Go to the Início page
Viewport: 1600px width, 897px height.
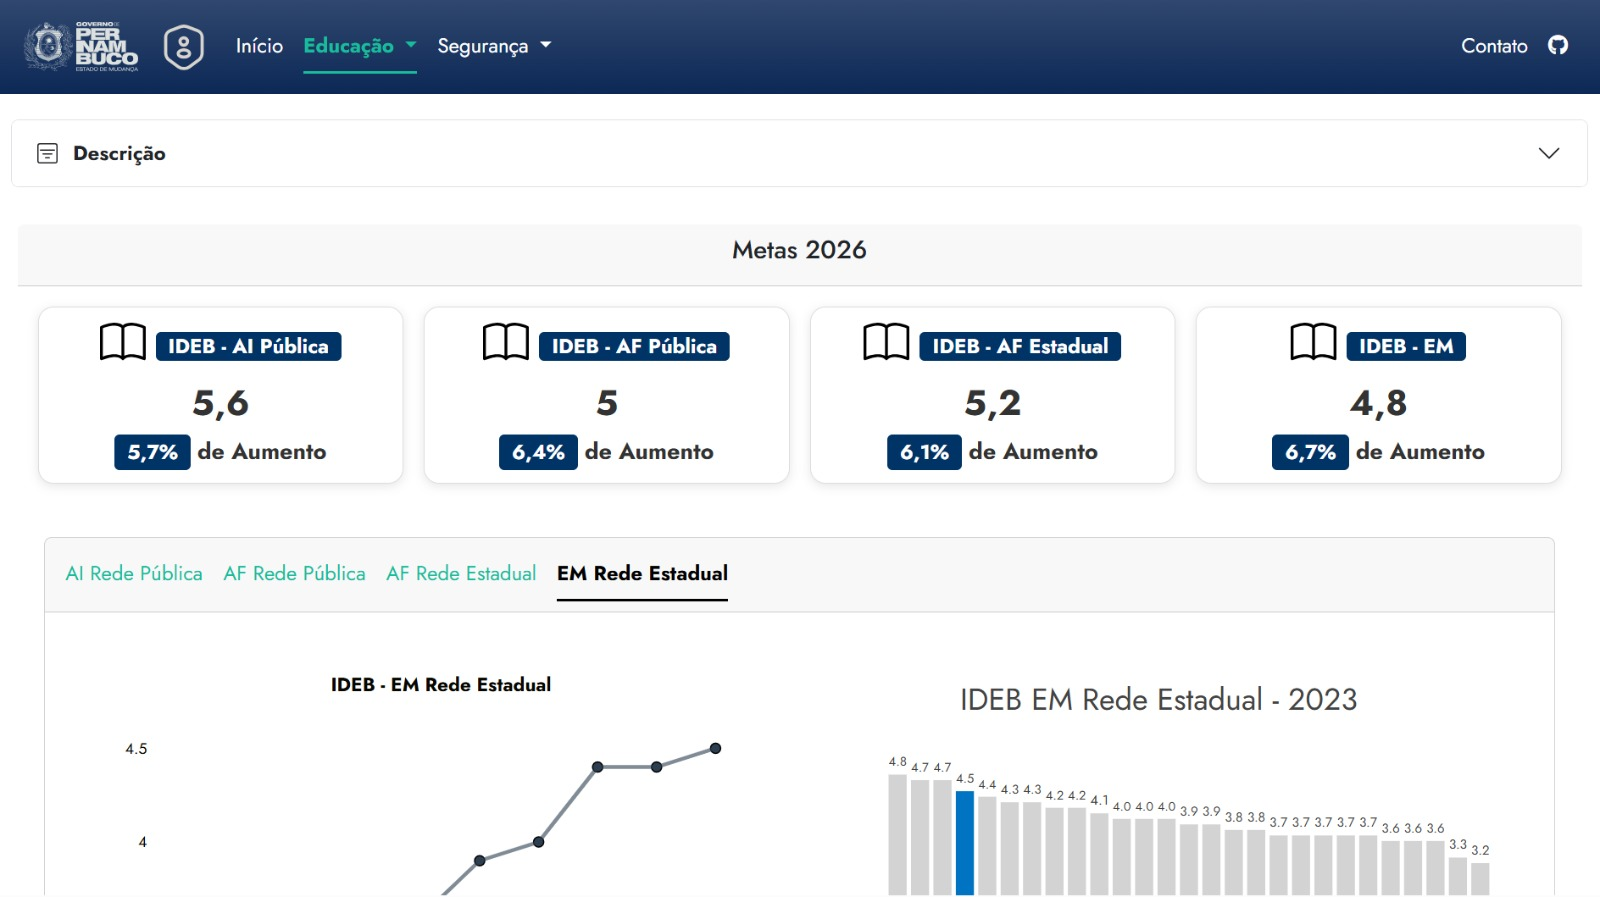coord(259,46)
